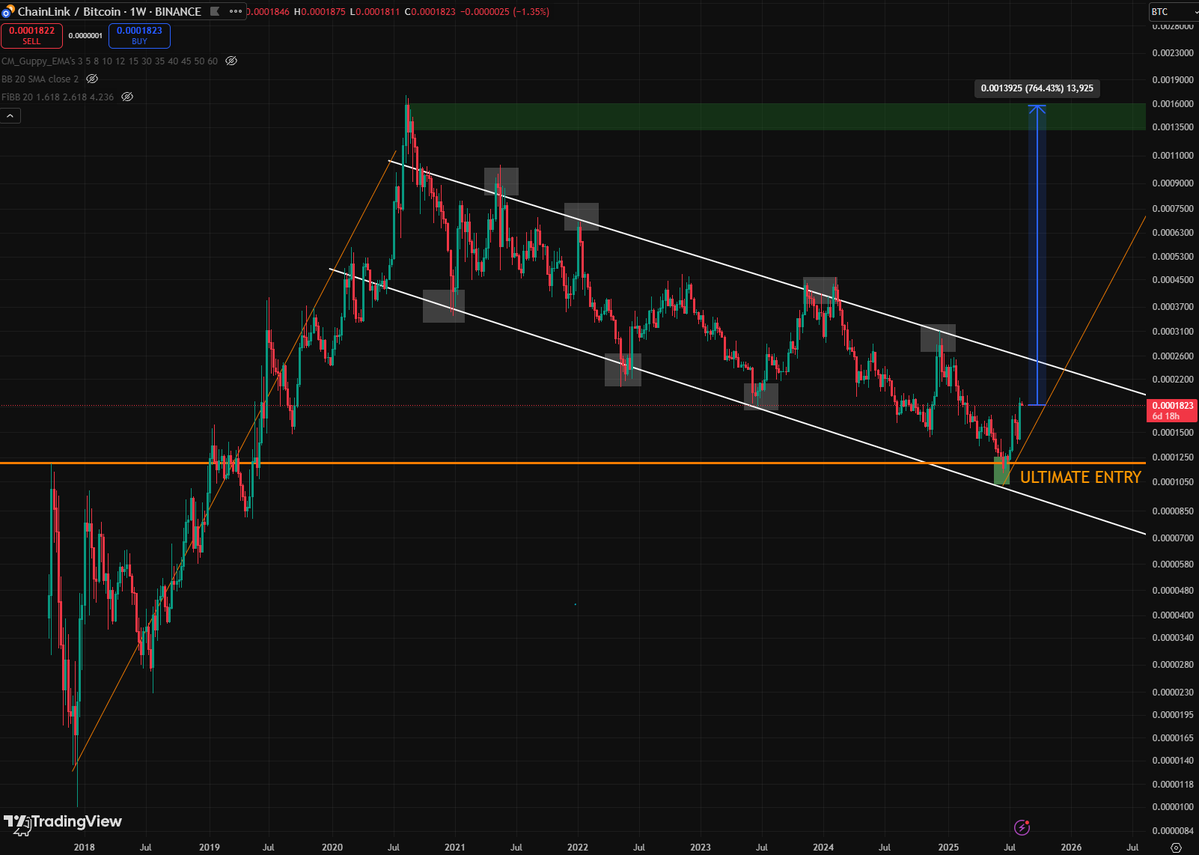Click the 2026 label on the time axis
Image resolution: width=1199 pixels, height=855 pixels.
pos(1071,847)
